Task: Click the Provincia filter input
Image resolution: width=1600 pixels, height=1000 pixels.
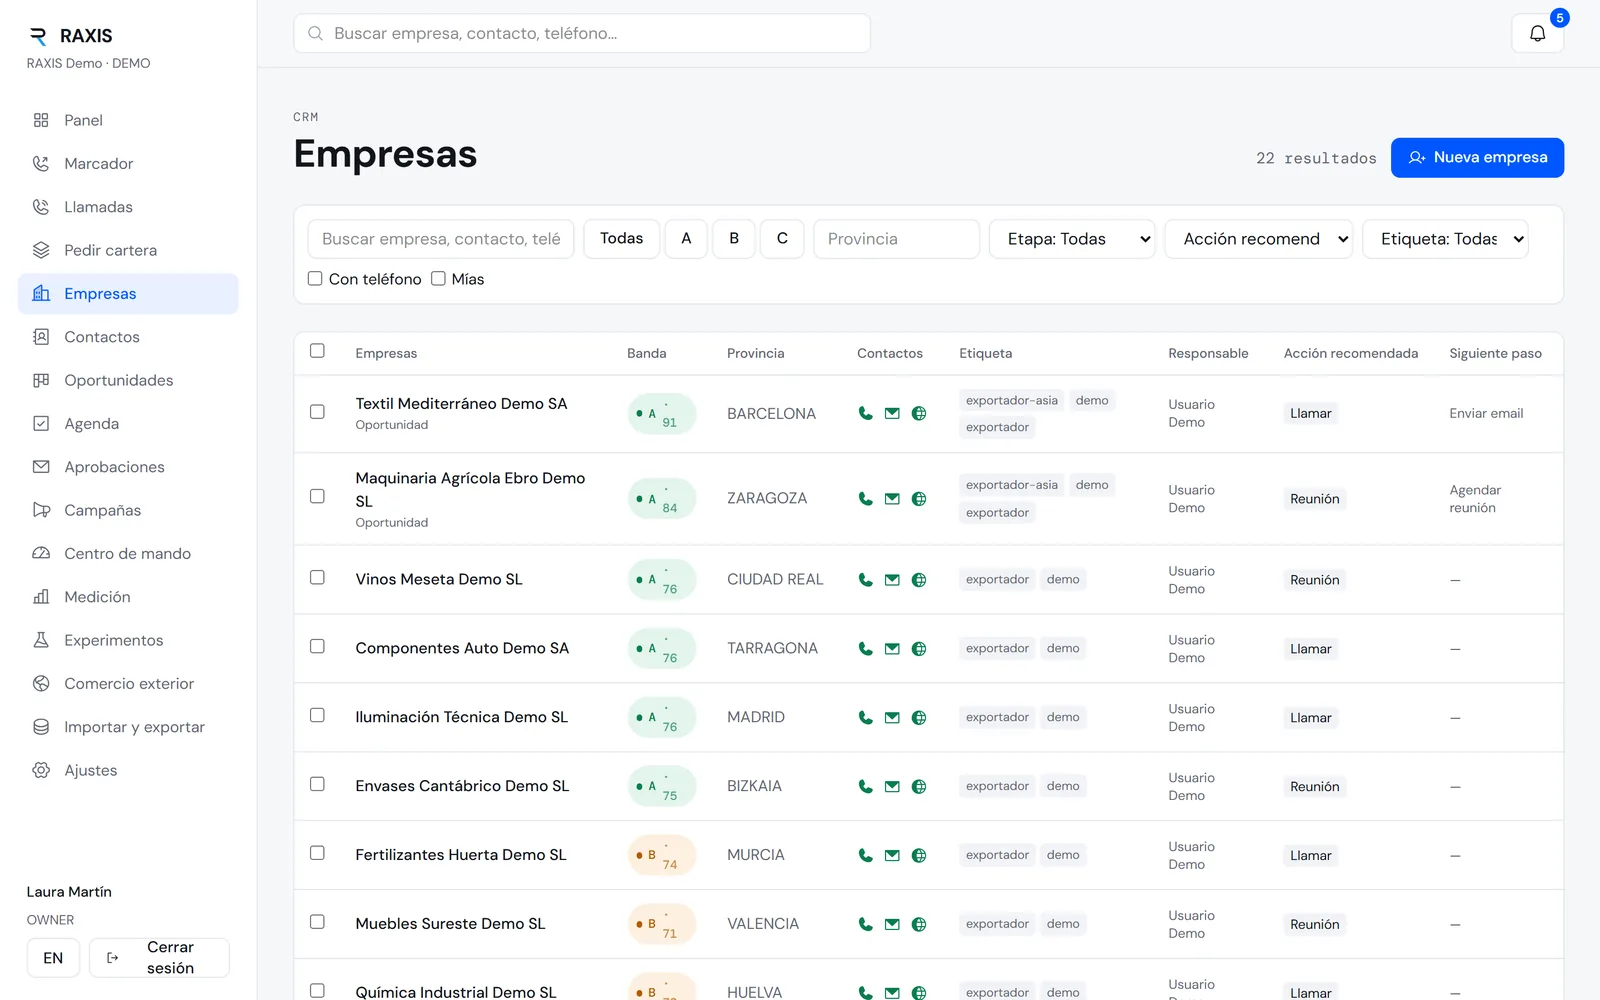Action: (x=896, y=239)
